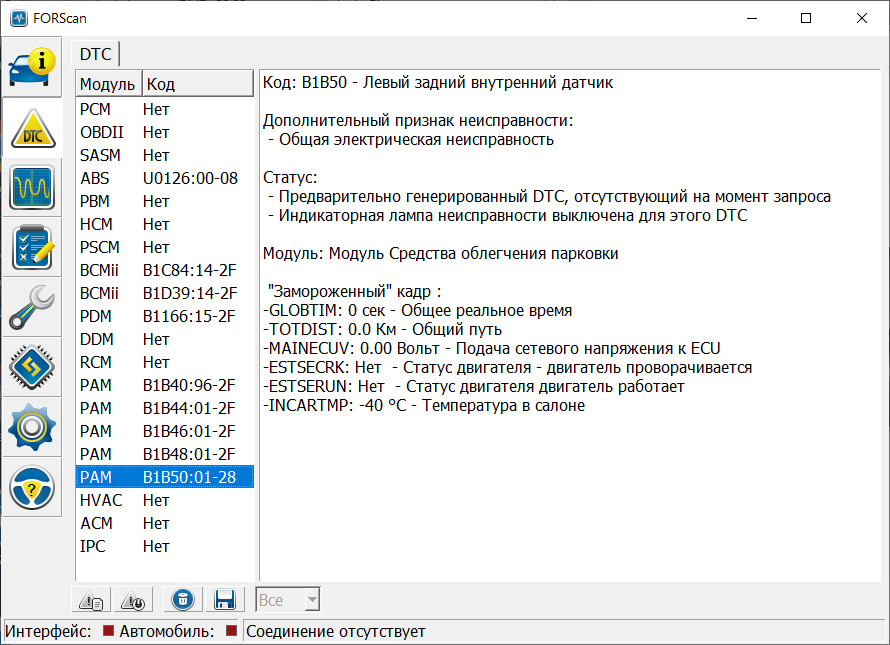Click the 'Модуль Средства облегчения парковки' line
Image resolution: width=890 pixels, height=645 pixels.
440,253
